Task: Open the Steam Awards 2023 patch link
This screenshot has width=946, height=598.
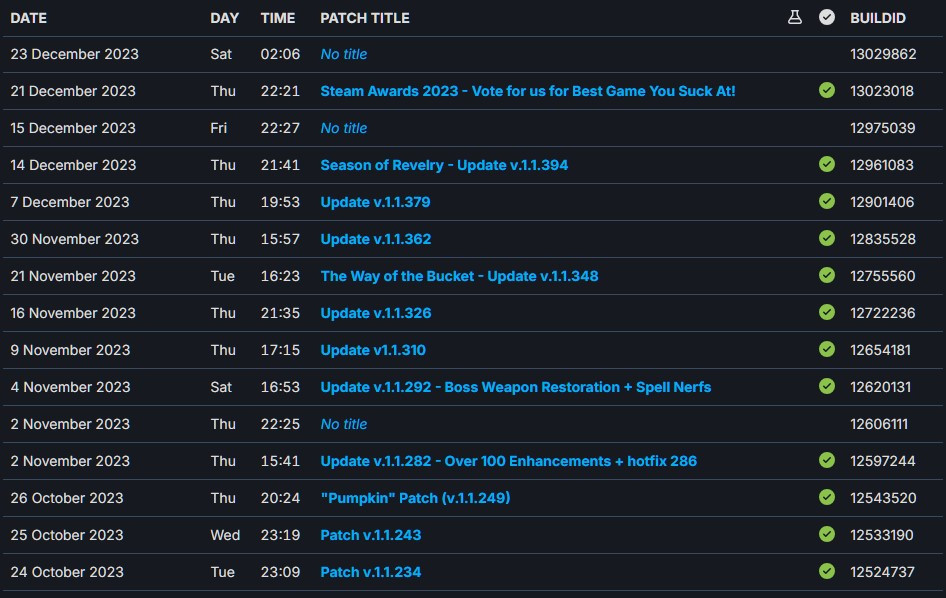Action: (528, 91)
